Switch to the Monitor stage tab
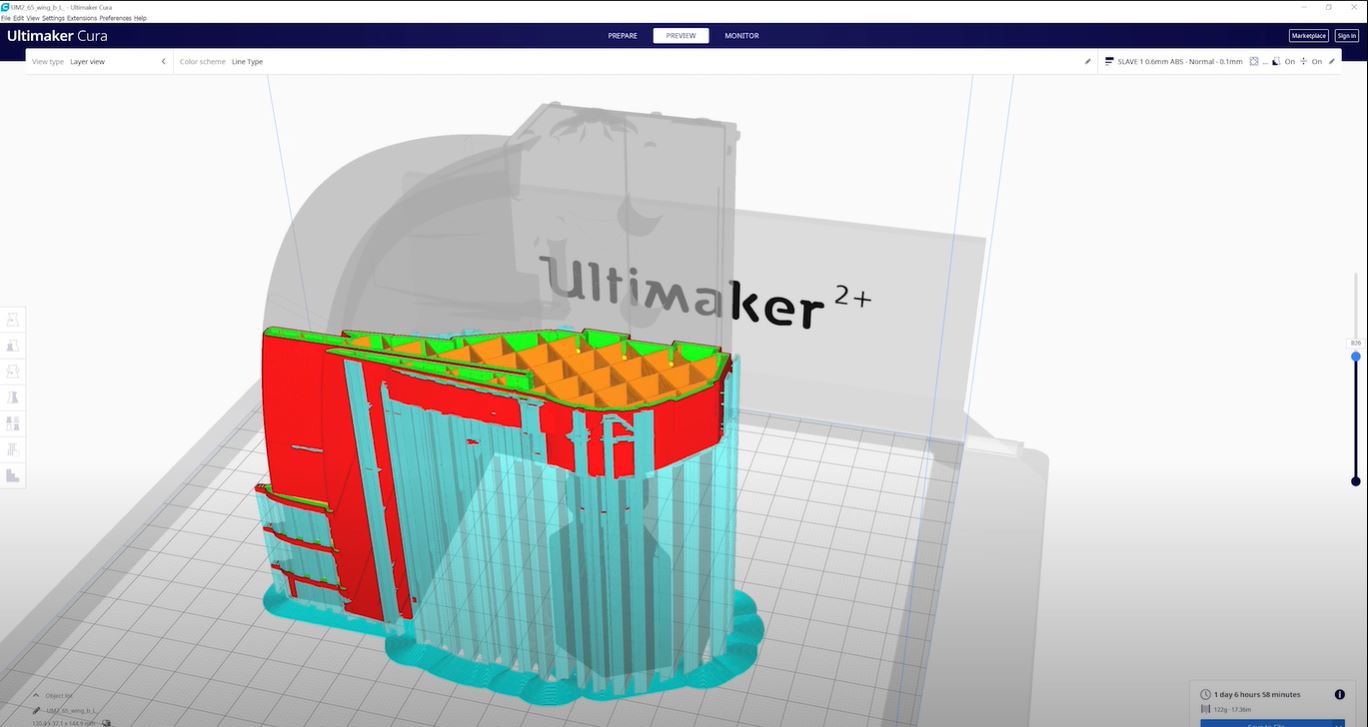This screenshot has width=1368, height=727. [x=741, y=36]
